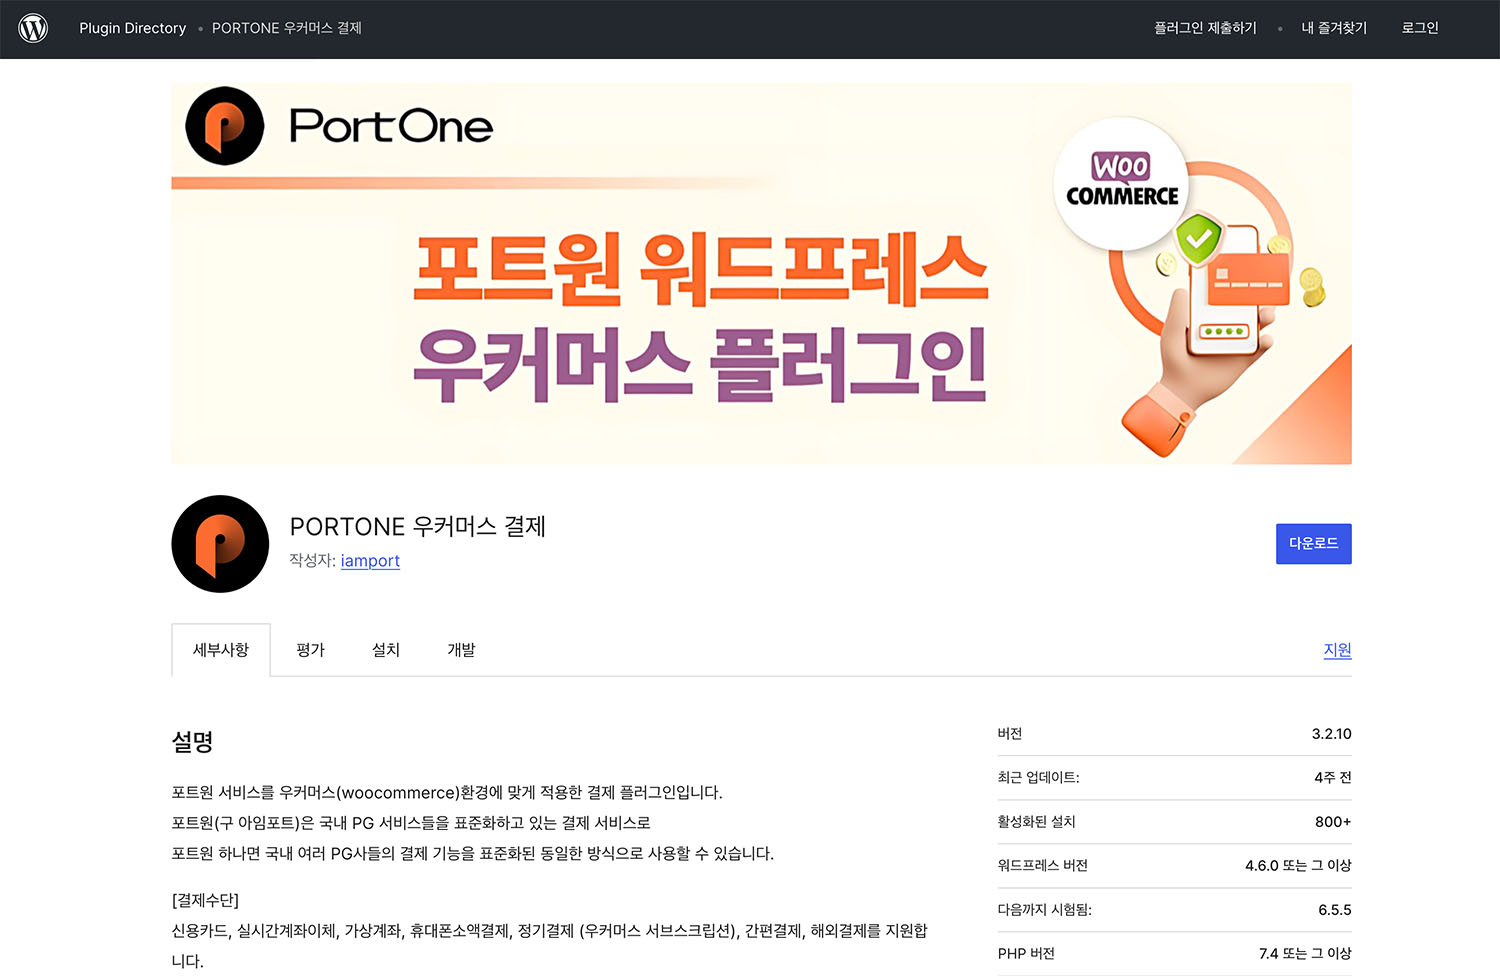Switch to the 설치 tab
The width and height of the screenshot is (1500, 976).
[386, 650]
